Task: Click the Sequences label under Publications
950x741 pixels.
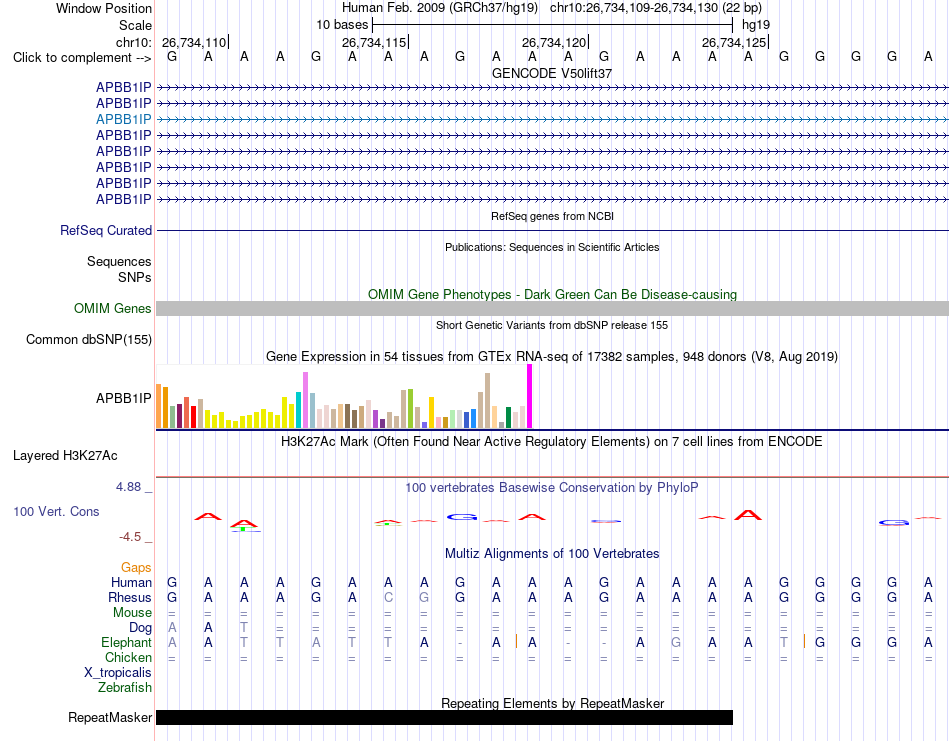Action: [x=119, y=261]
